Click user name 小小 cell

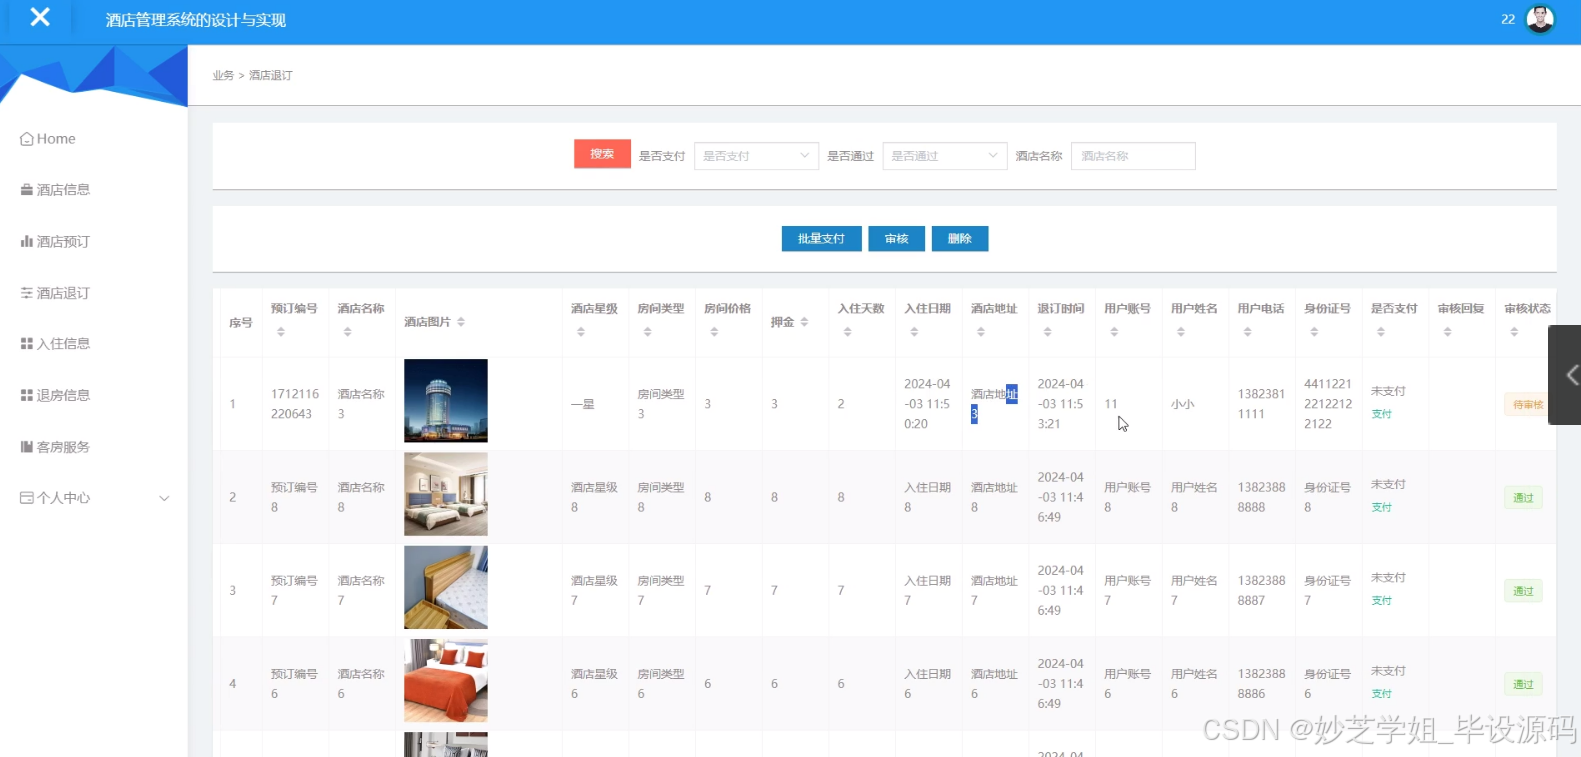[1183, 405]
